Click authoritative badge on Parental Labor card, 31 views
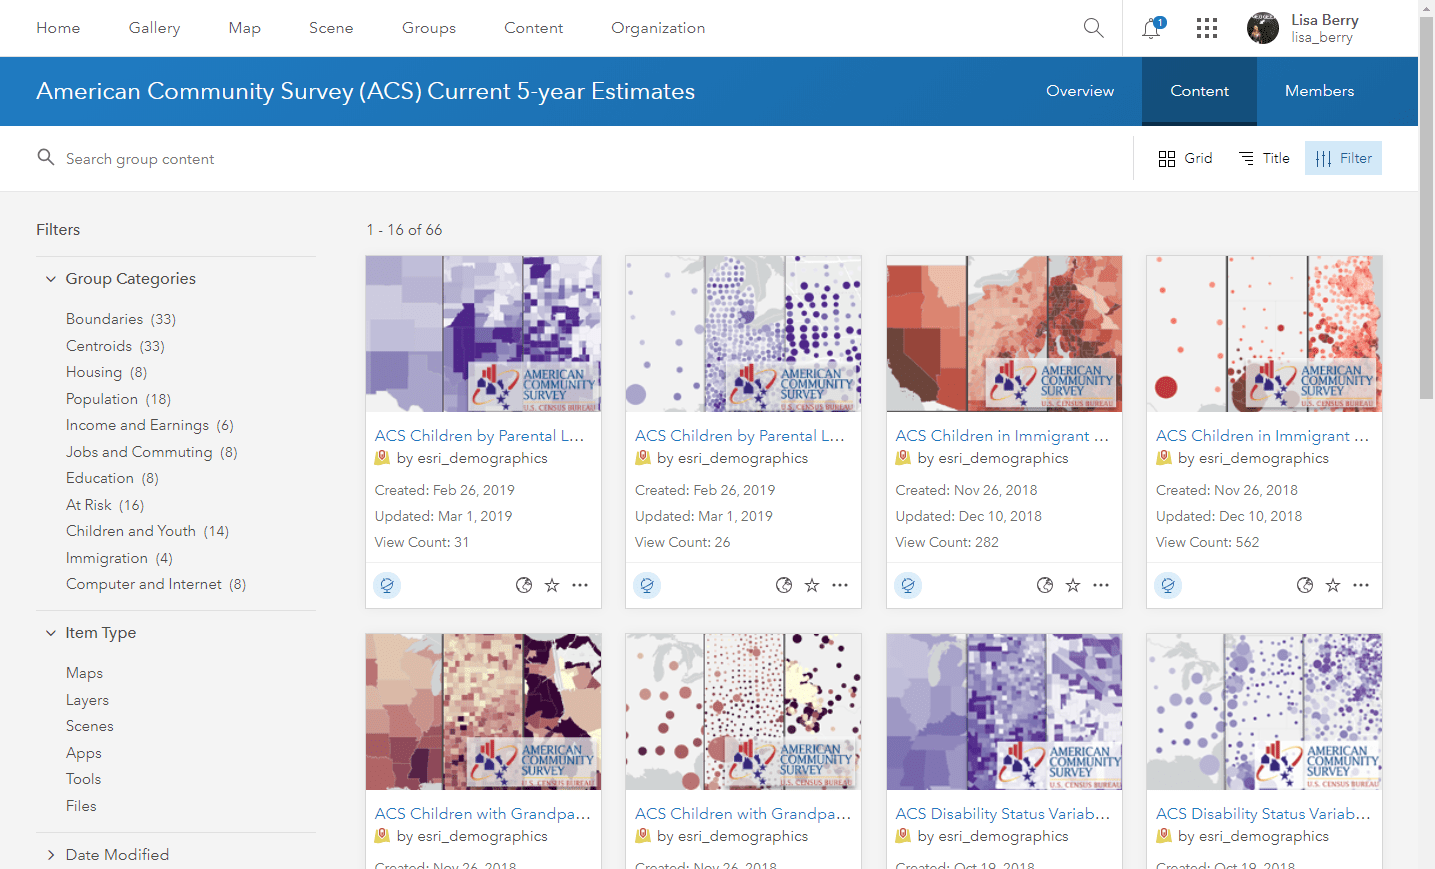The image size is (1435, 869). tap(387, 585)
